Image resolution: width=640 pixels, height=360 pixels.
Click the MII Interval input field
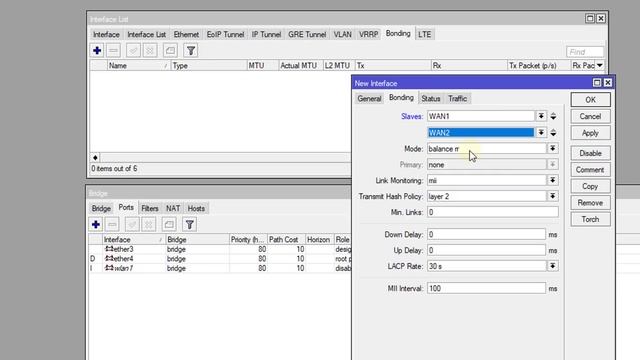(486, 288)
